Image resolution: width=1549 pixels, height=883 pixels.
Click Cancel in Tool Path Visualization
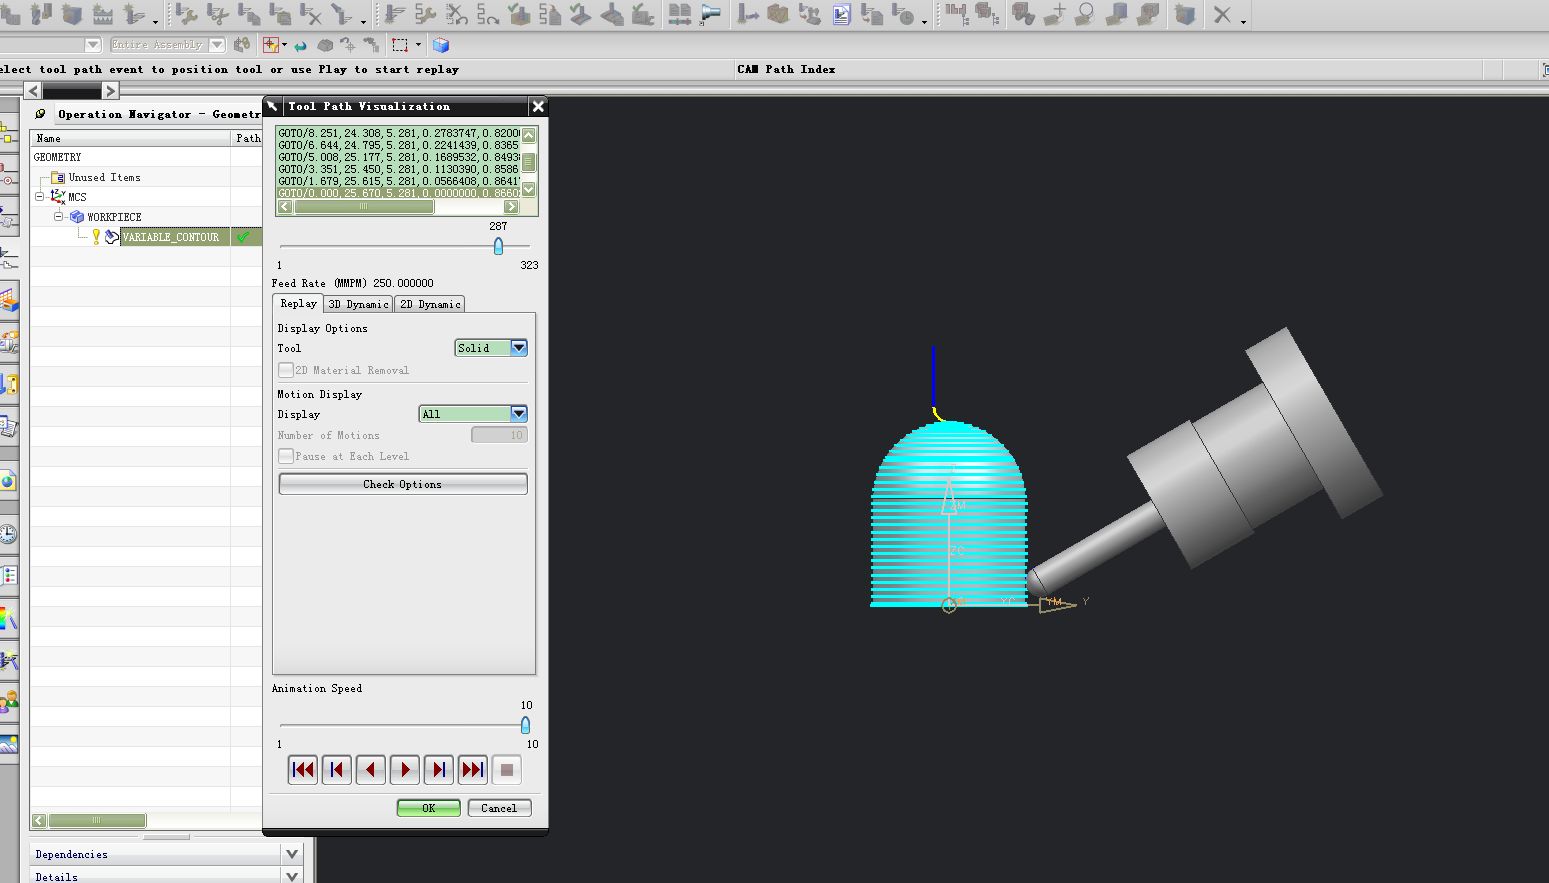(x=499, y=808)
